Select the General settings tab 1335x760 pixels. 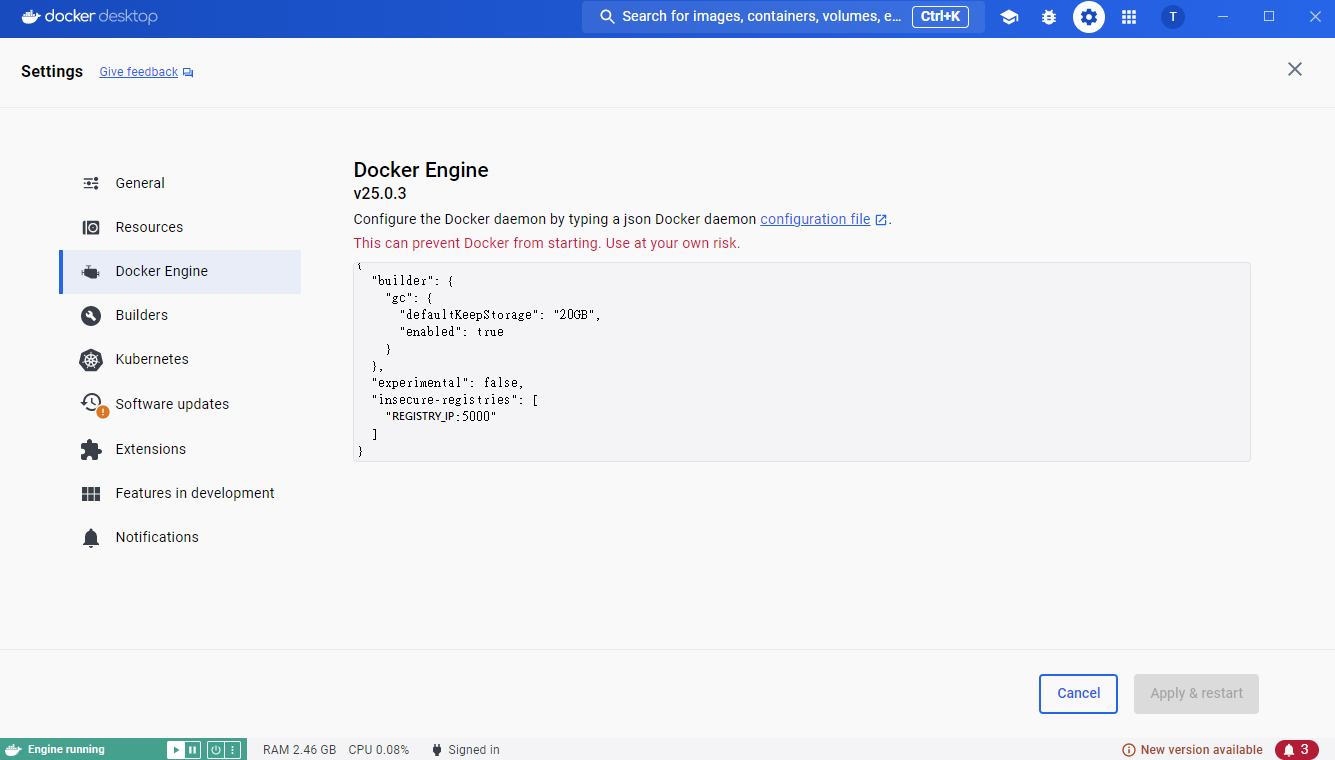click(180, 183)
